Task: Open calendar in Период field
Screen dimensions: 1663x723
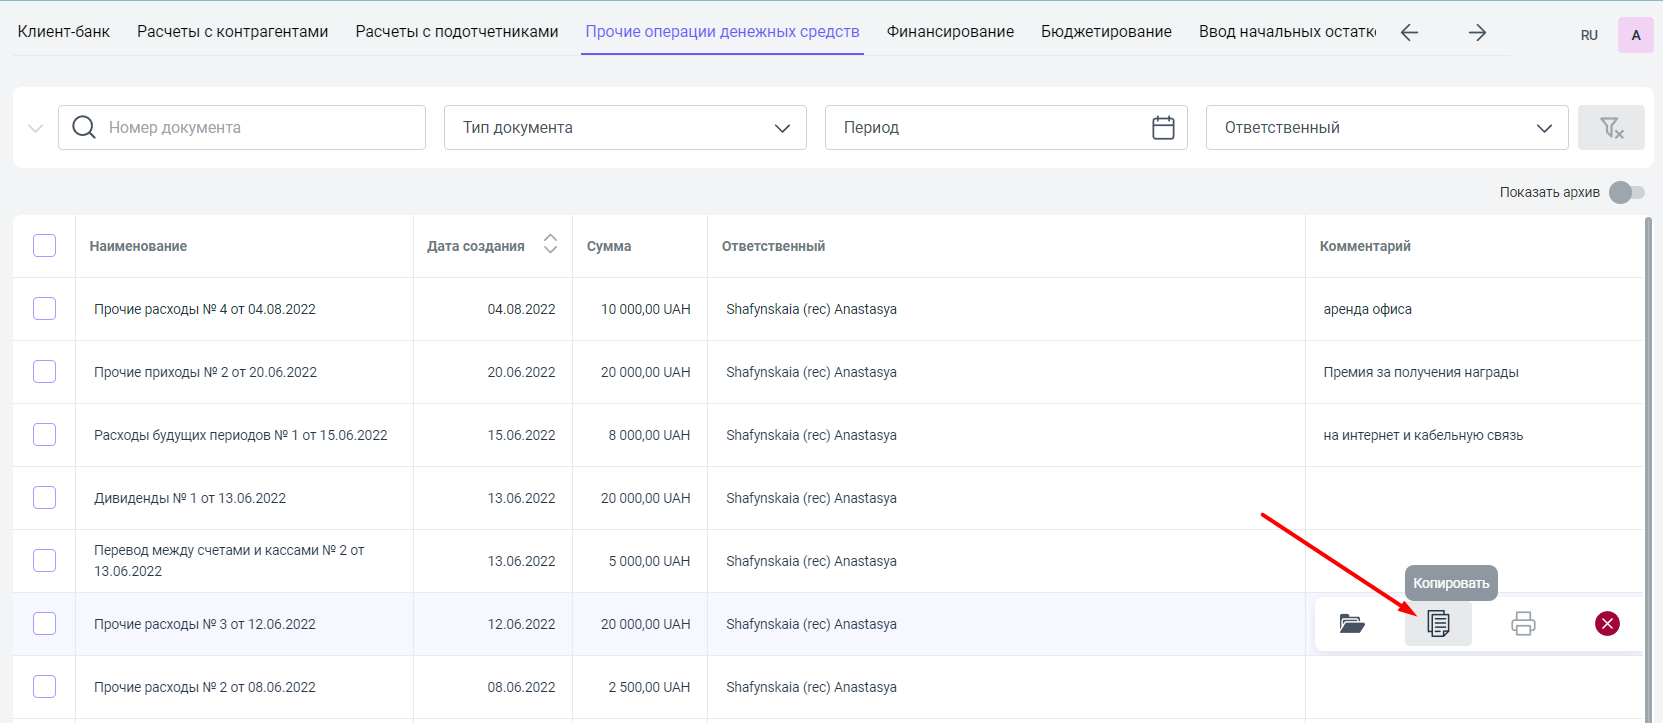Action: click(x=1162, y=128)
